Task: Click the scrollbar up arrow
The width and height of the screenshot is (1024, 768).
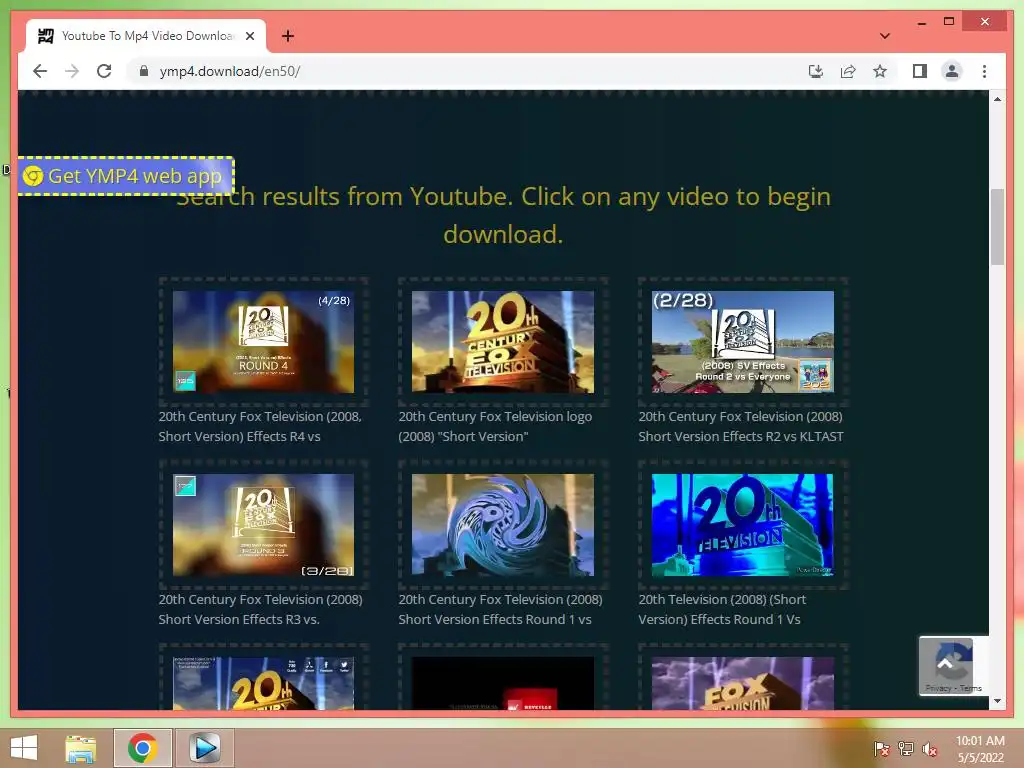Action: pyautogui.click(x=997, y=99)
